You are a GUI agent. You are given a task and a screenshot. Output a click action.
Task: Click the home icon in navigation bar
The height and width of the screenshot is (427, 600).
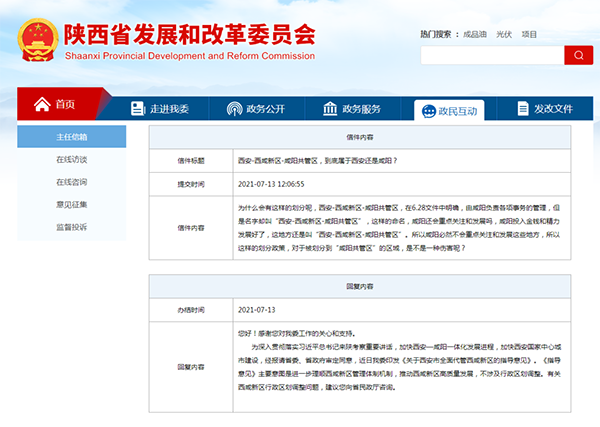click(x=42, y=104)
